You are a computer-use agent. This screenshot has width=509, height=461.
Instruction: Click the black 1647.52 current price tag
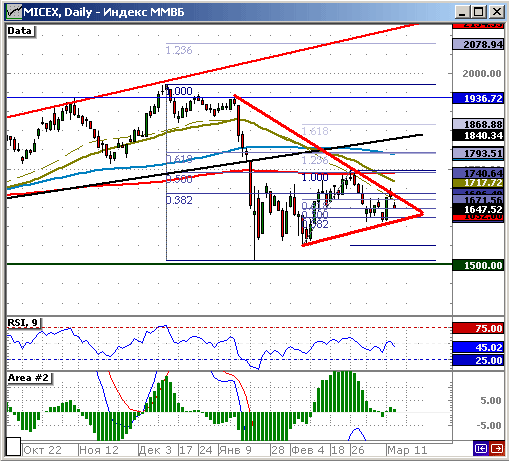pos(478,209)
